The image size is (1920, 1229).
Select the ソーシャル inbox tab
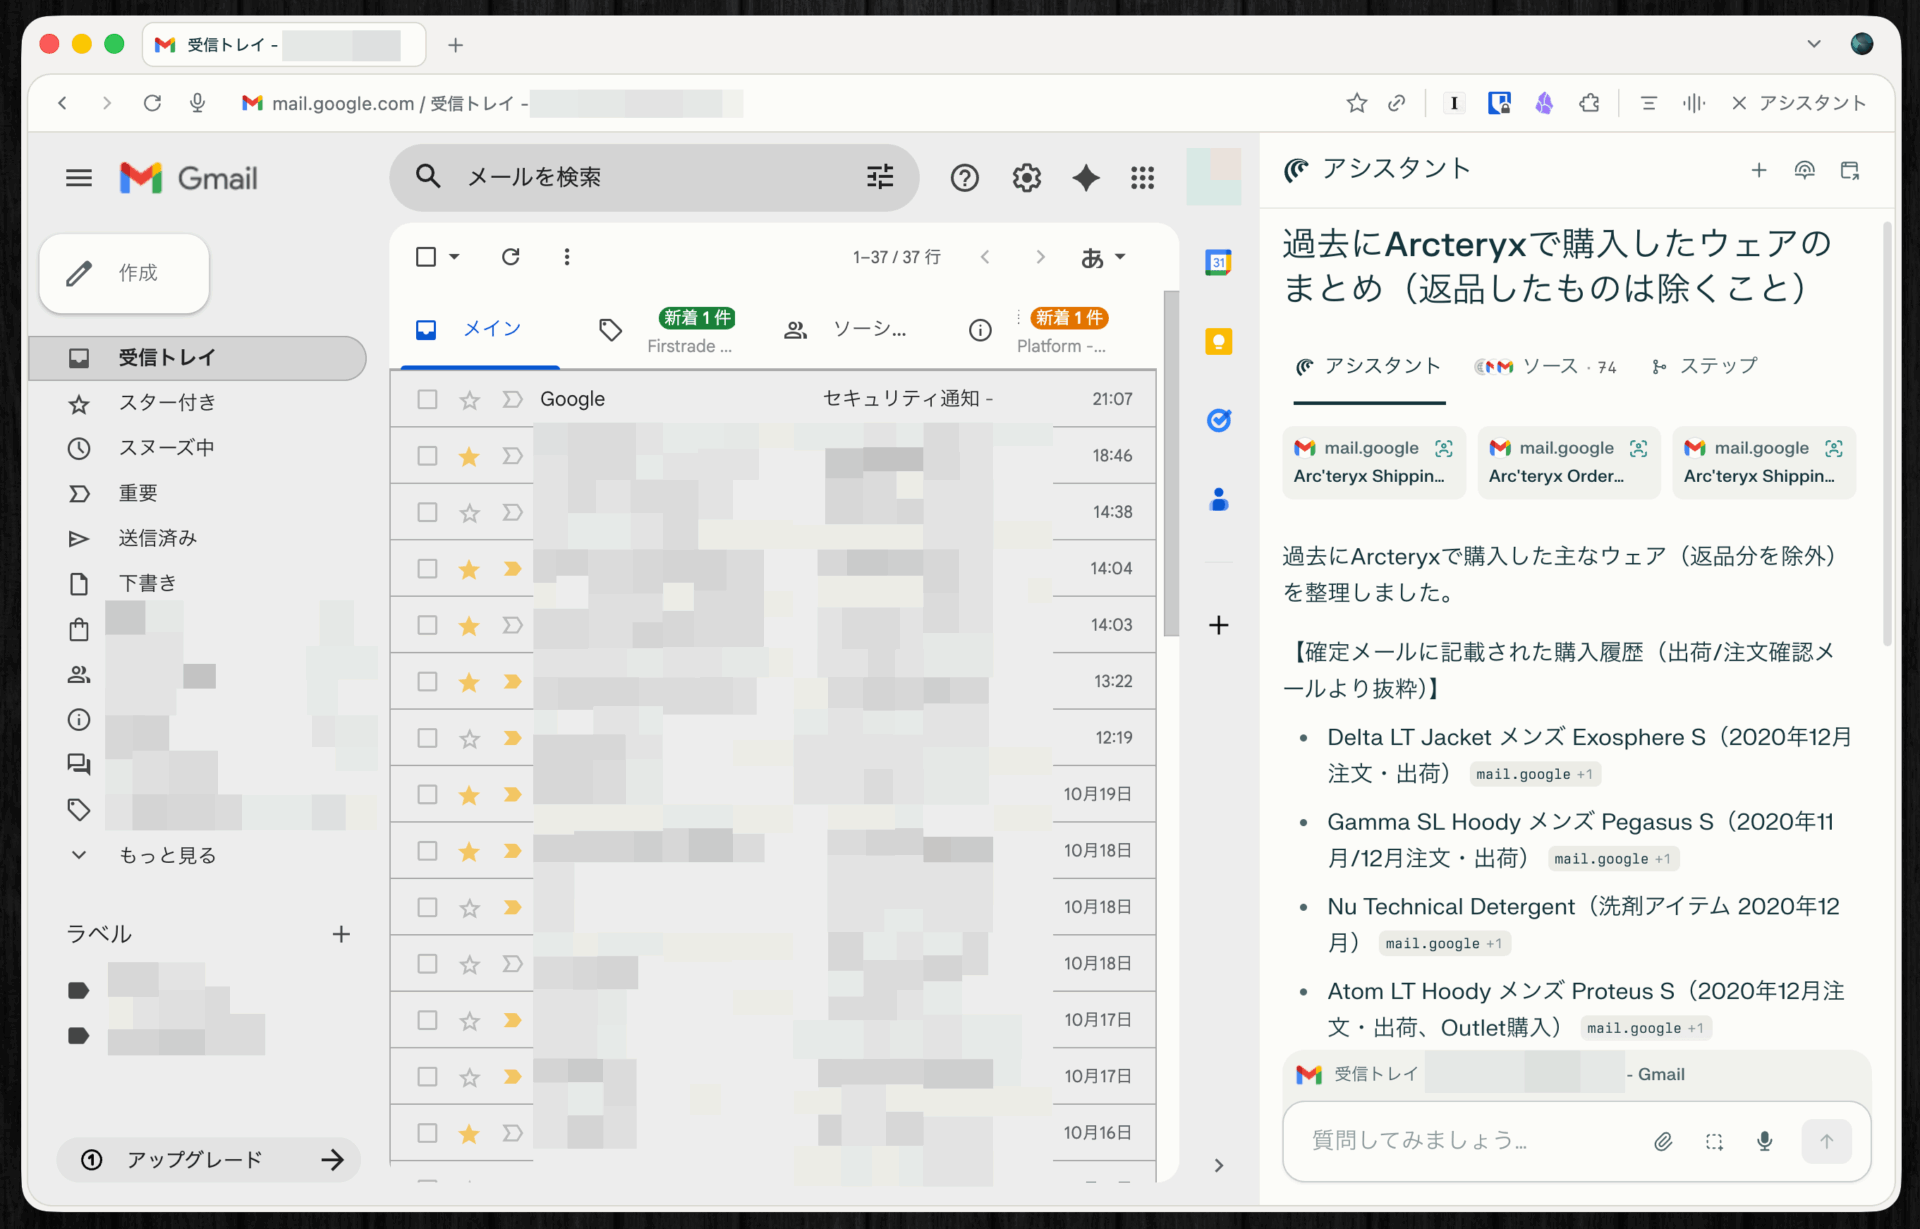point(848,329)
